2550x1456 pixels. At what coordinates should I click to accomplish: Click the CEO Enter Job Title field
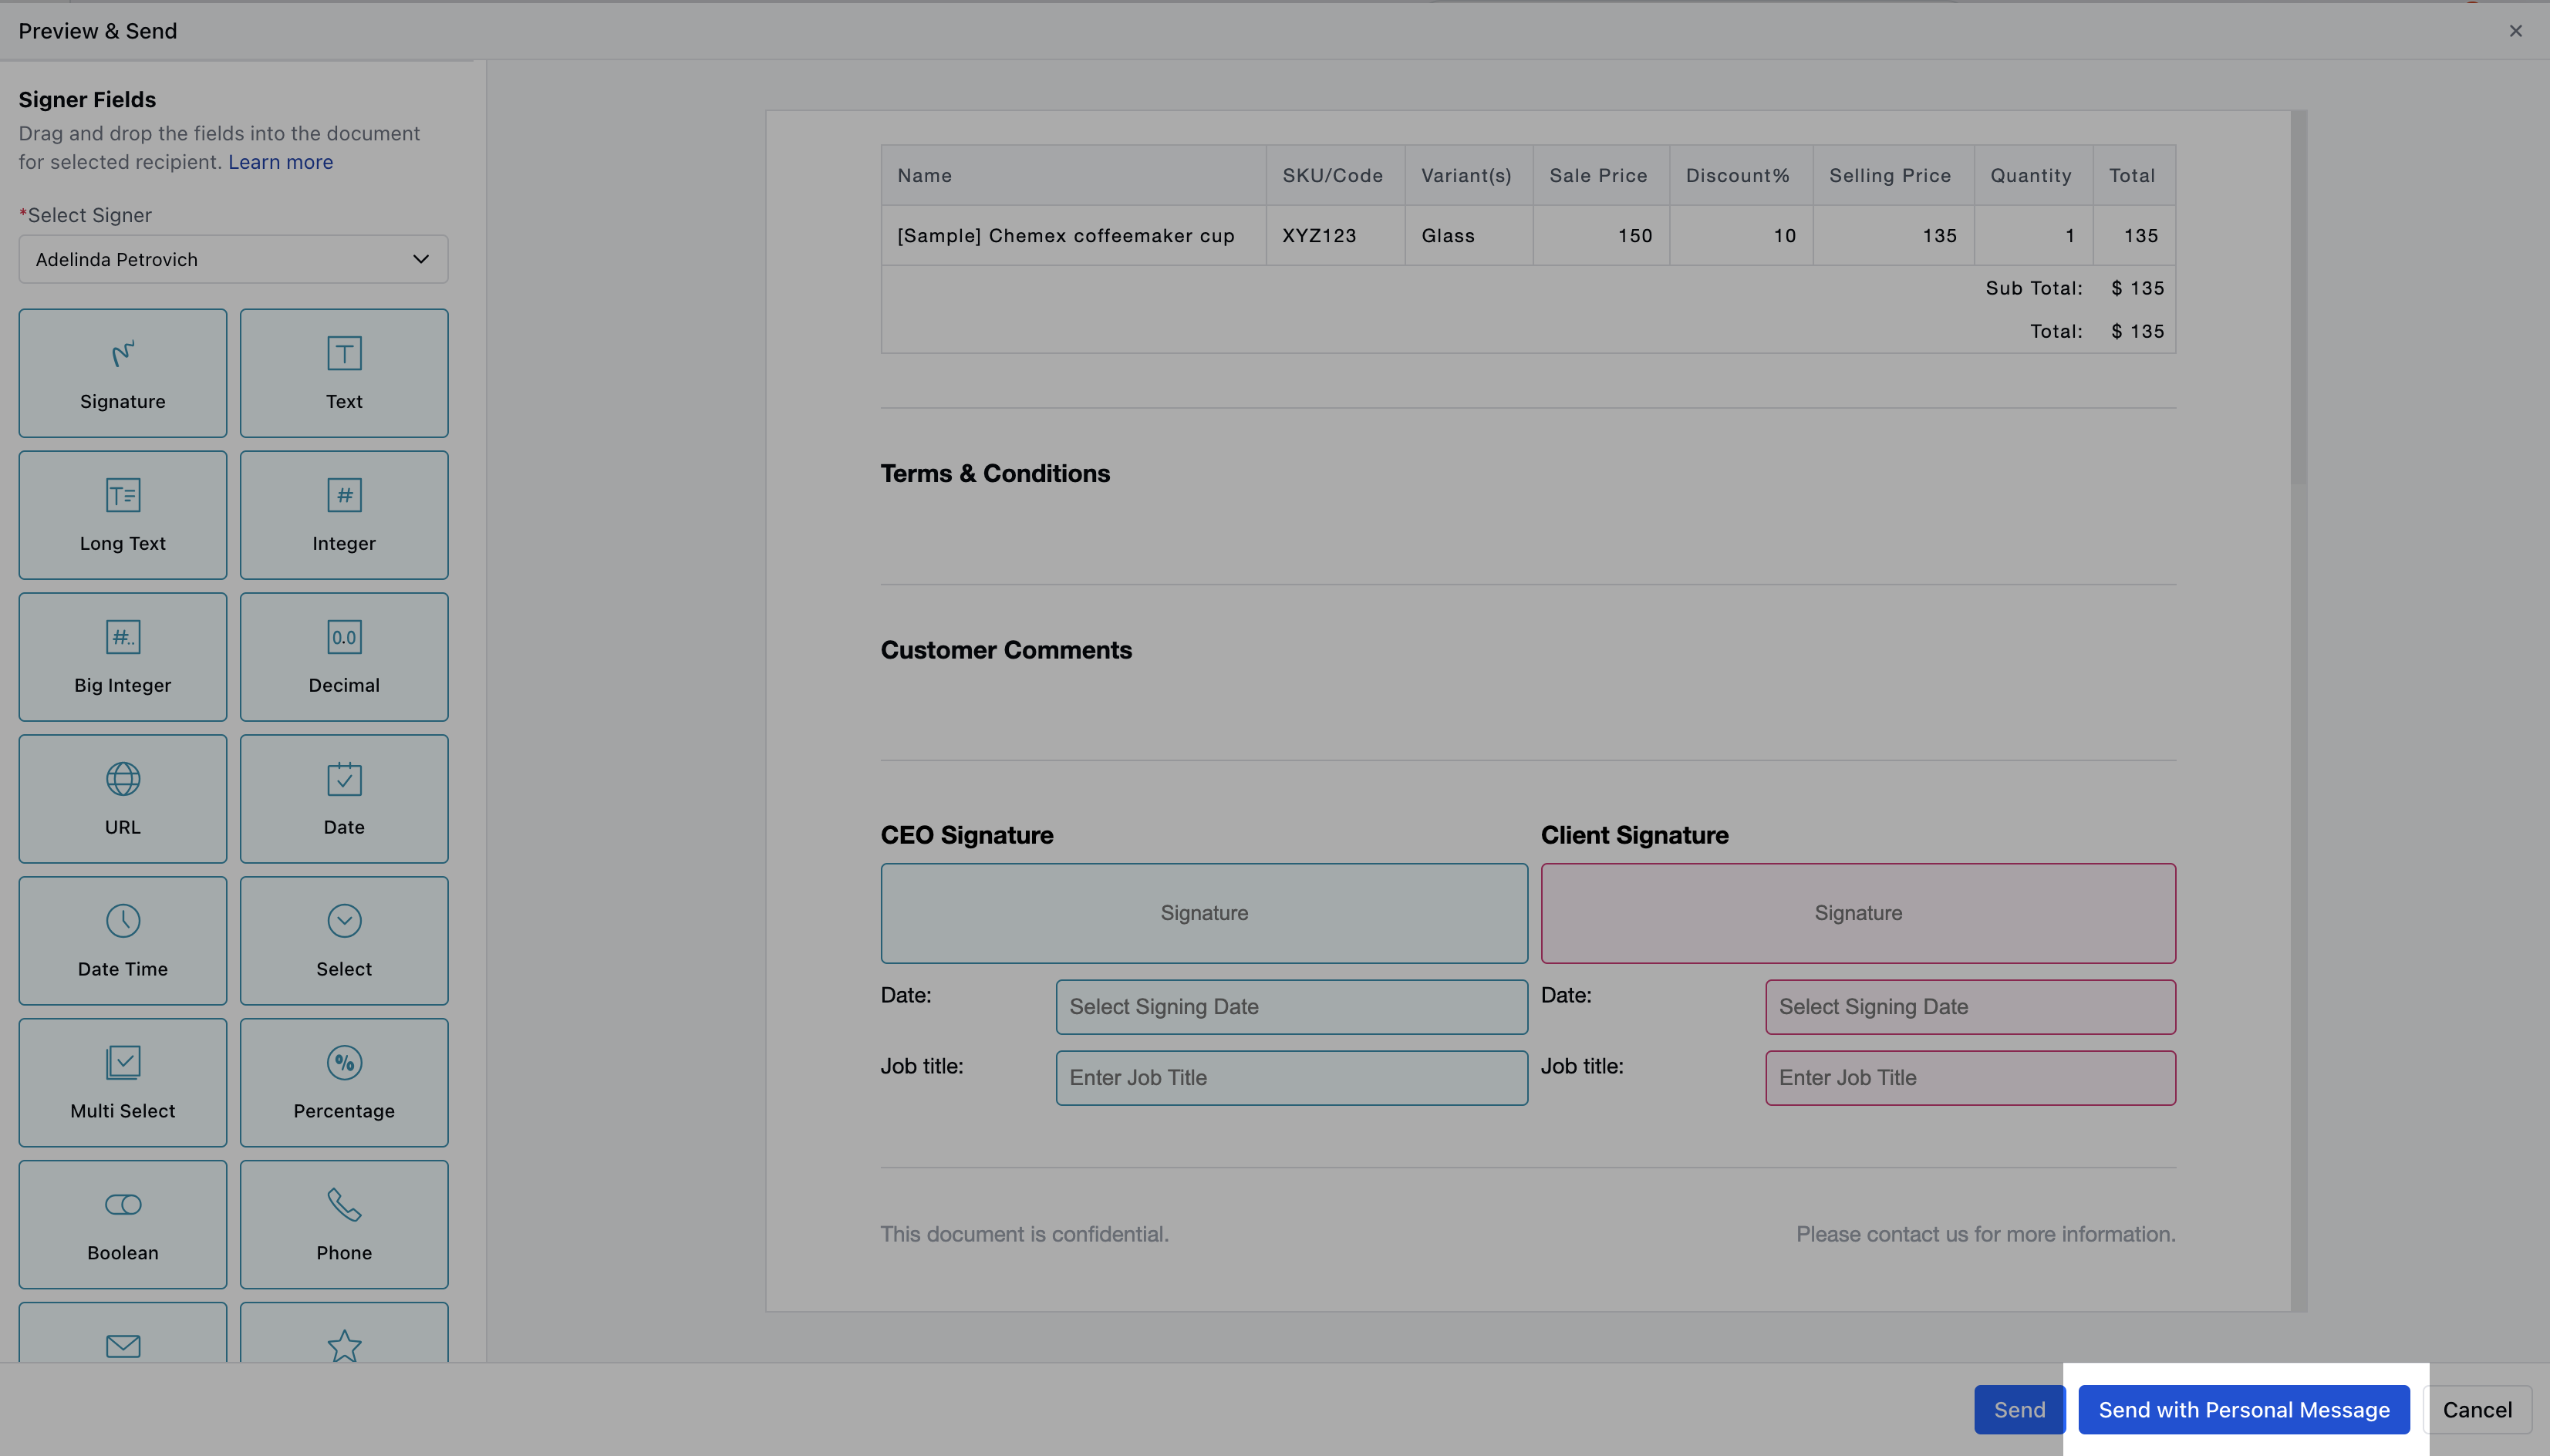pos(1291,1078)
